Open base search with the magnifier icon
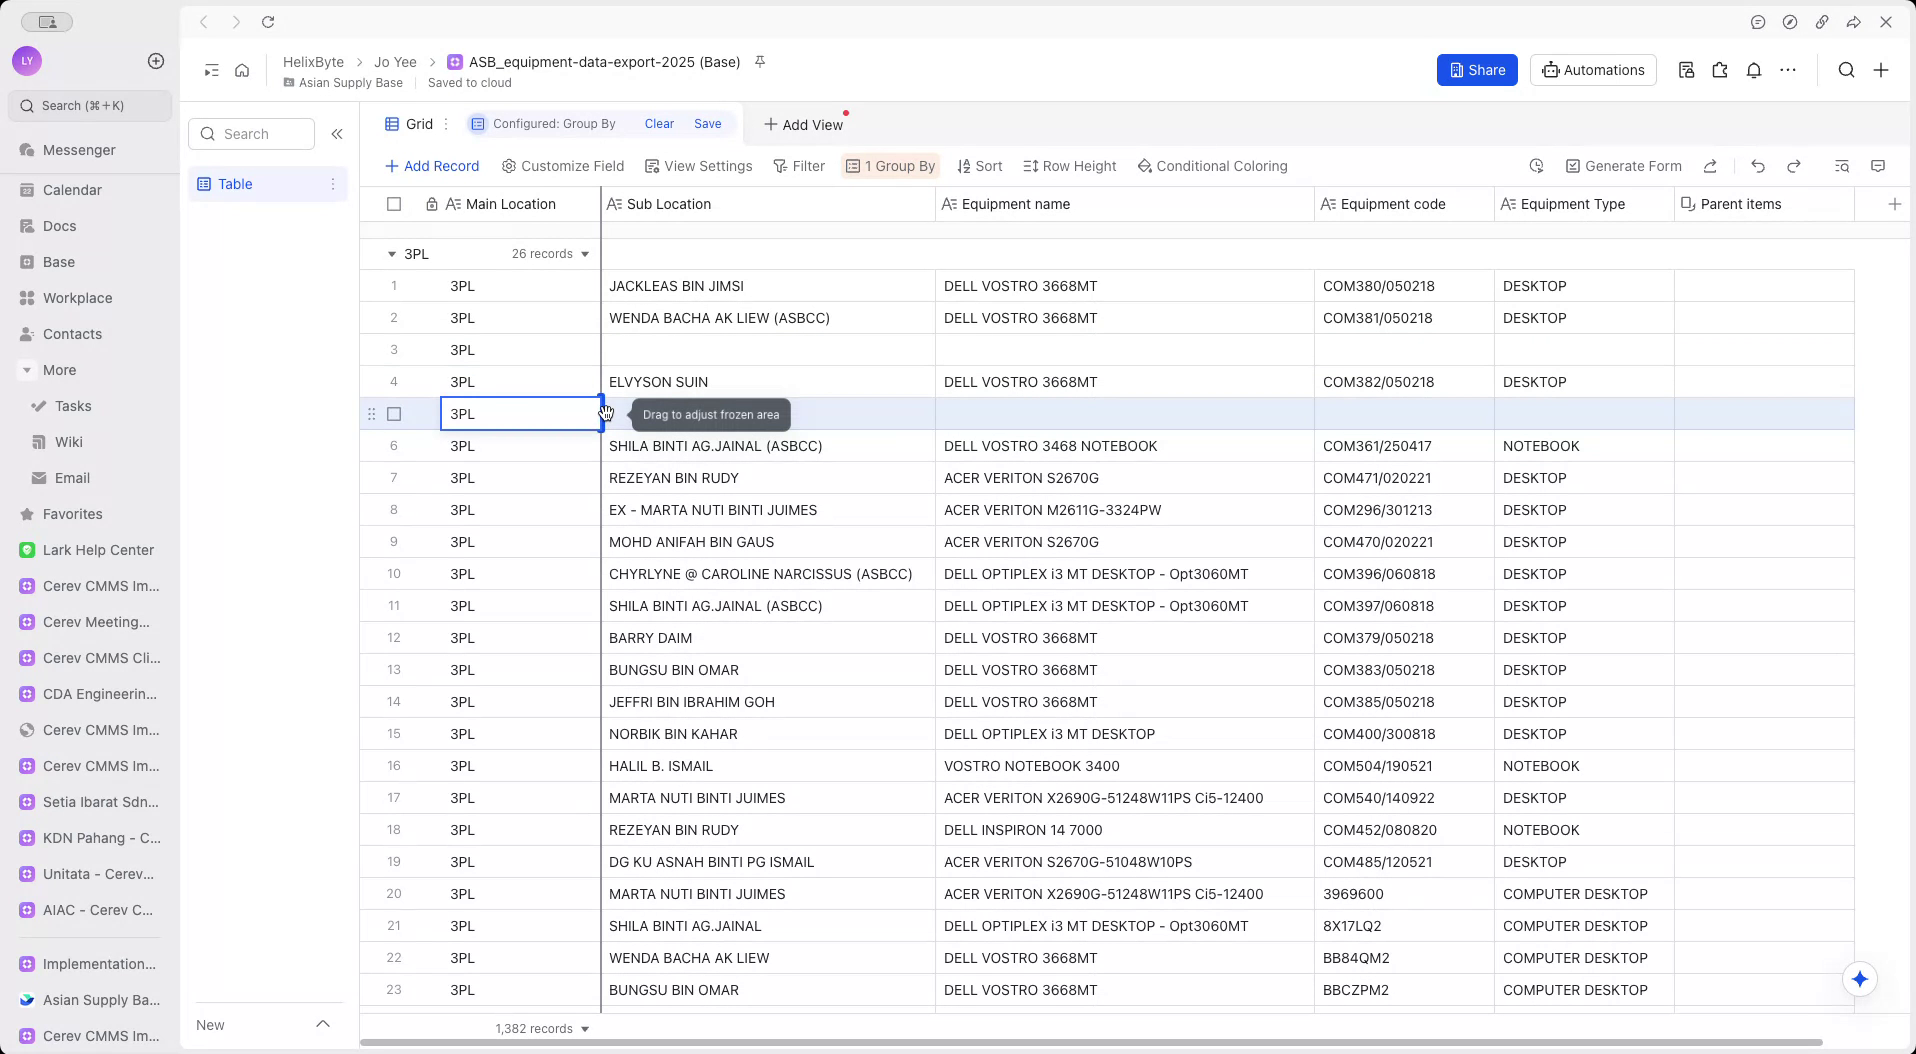The width and height of the screenshot is (1916, 1054). pyautogui.click(x=1845, y=70)
